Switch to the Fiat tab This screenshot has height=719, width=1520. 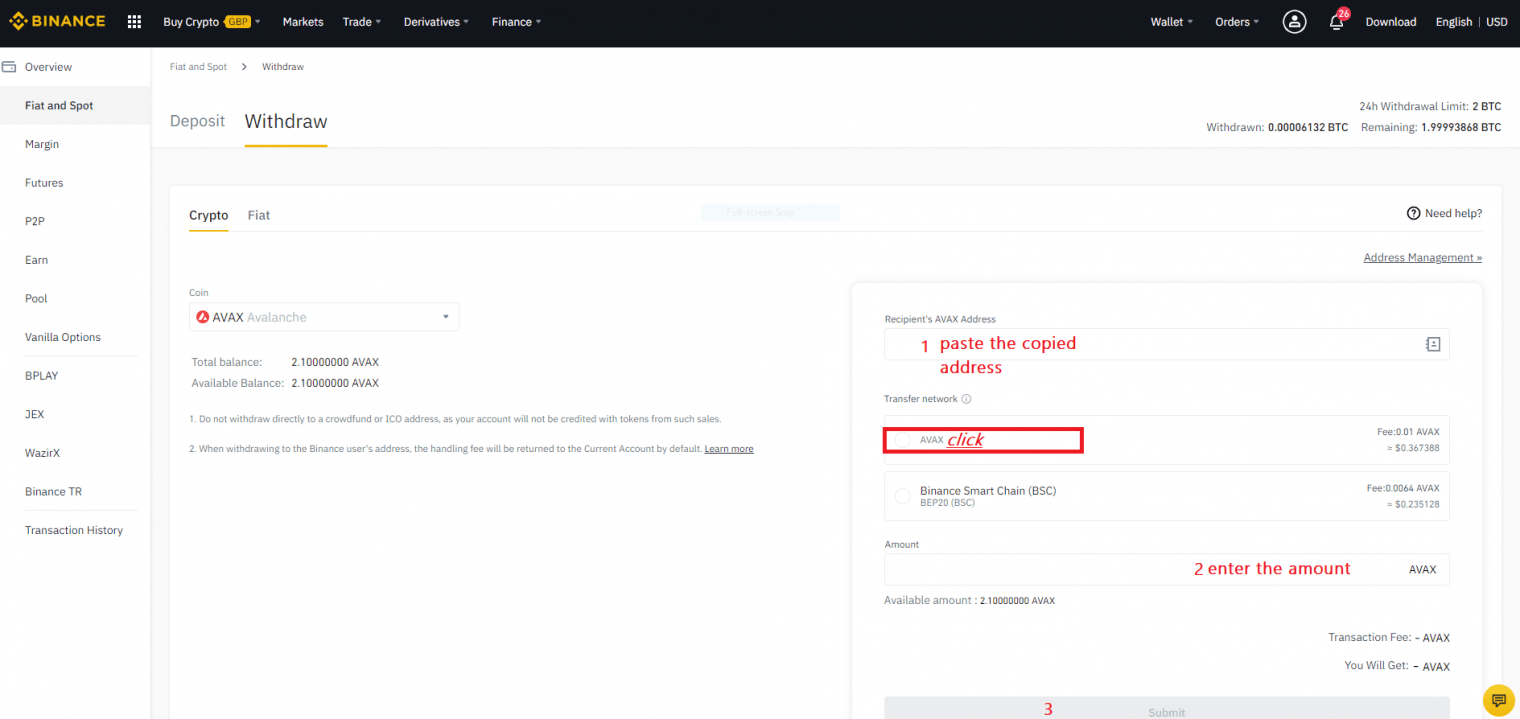coord(258,215)
